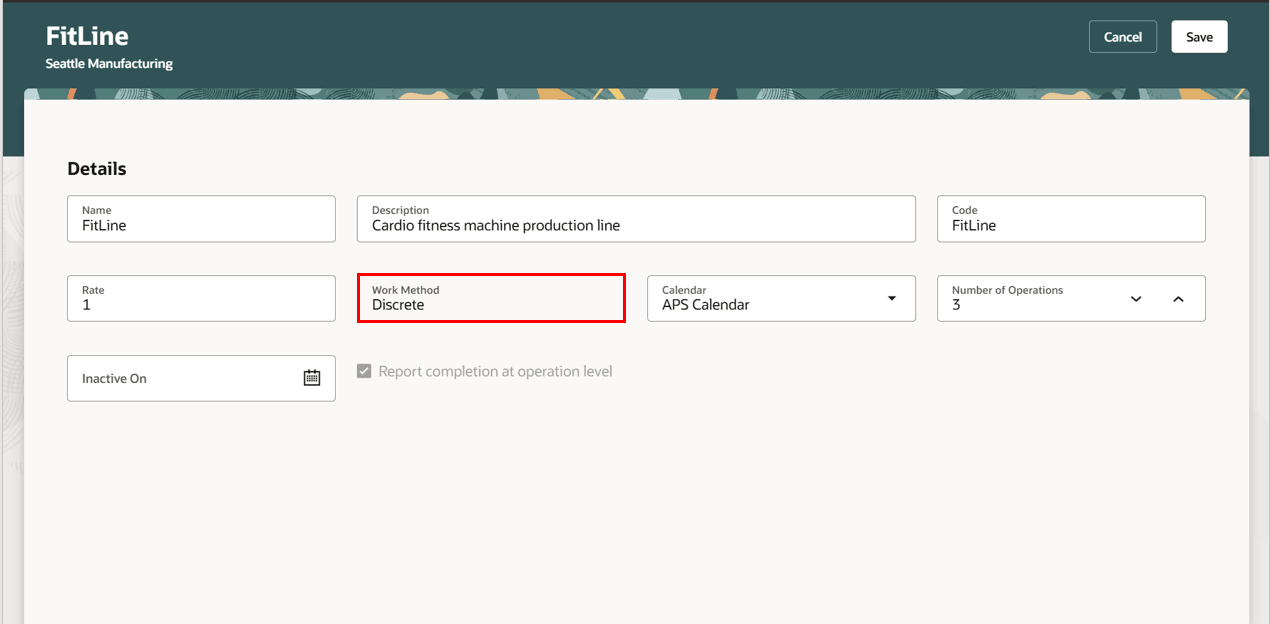Click the Inactive On date field
The height and width of the screenshot is (624, 1270).
pyautogui.click(x=201, y=378)
